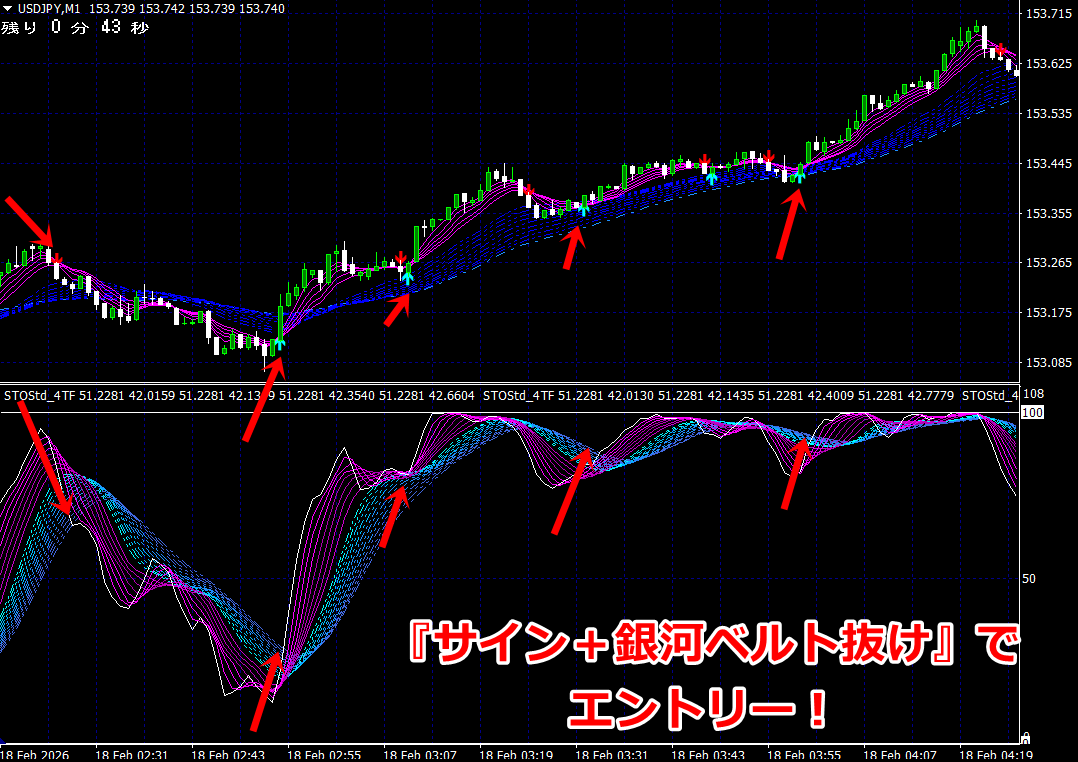
Task: Click the 153.625 price axis label
Action: pos(1048,64)
